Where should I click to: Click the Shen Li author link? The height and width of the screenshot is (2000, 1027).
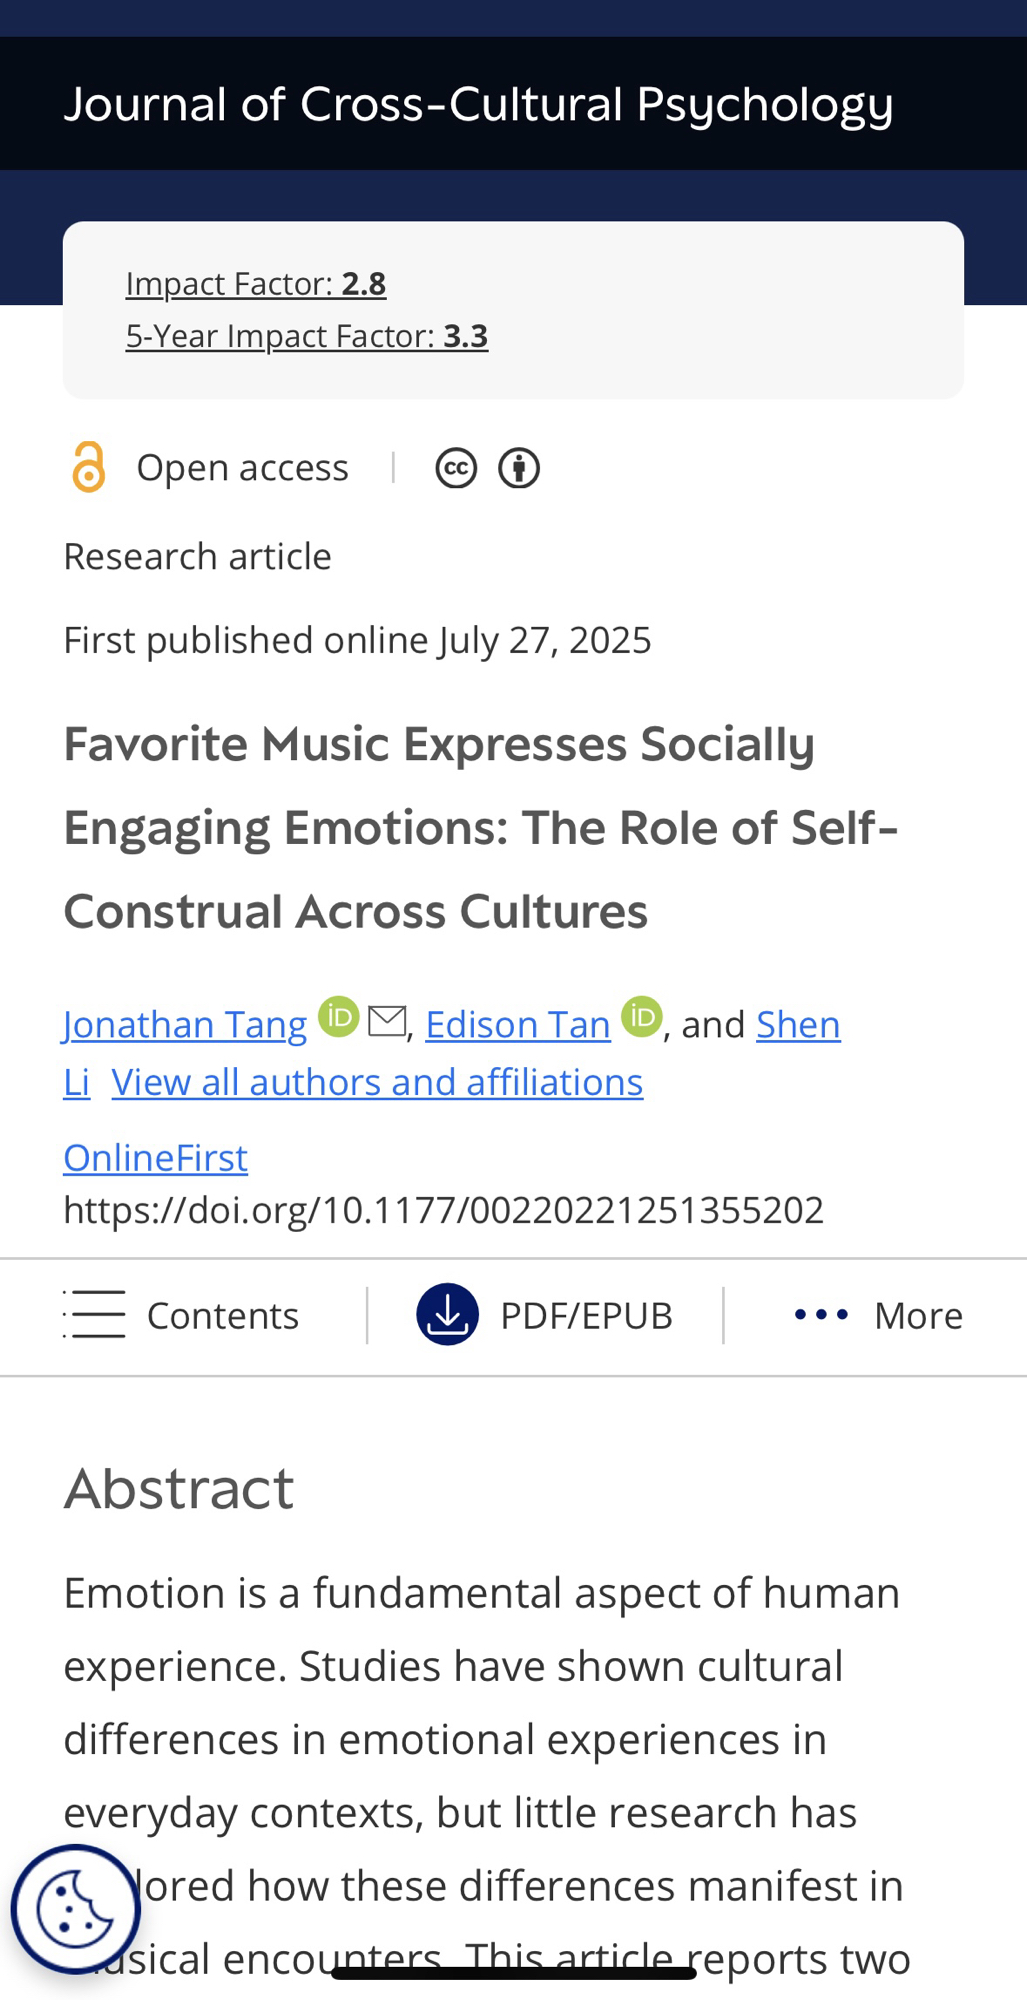[x=797, y=1025]
